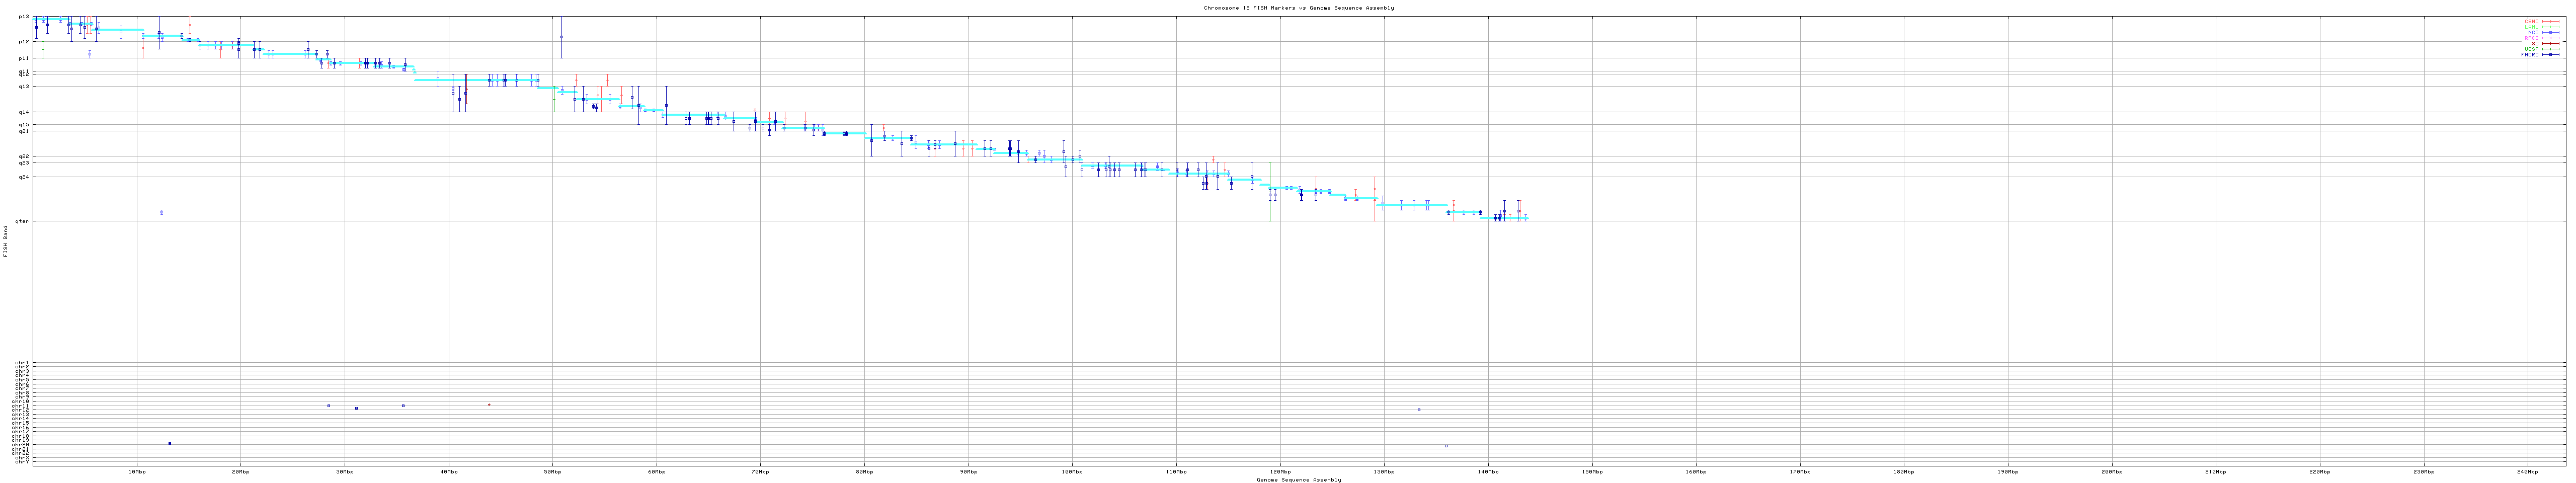Screen dimensions: 2576x483
Task: Select the 100Mbp x-axis tick label
Action: 1071,471
